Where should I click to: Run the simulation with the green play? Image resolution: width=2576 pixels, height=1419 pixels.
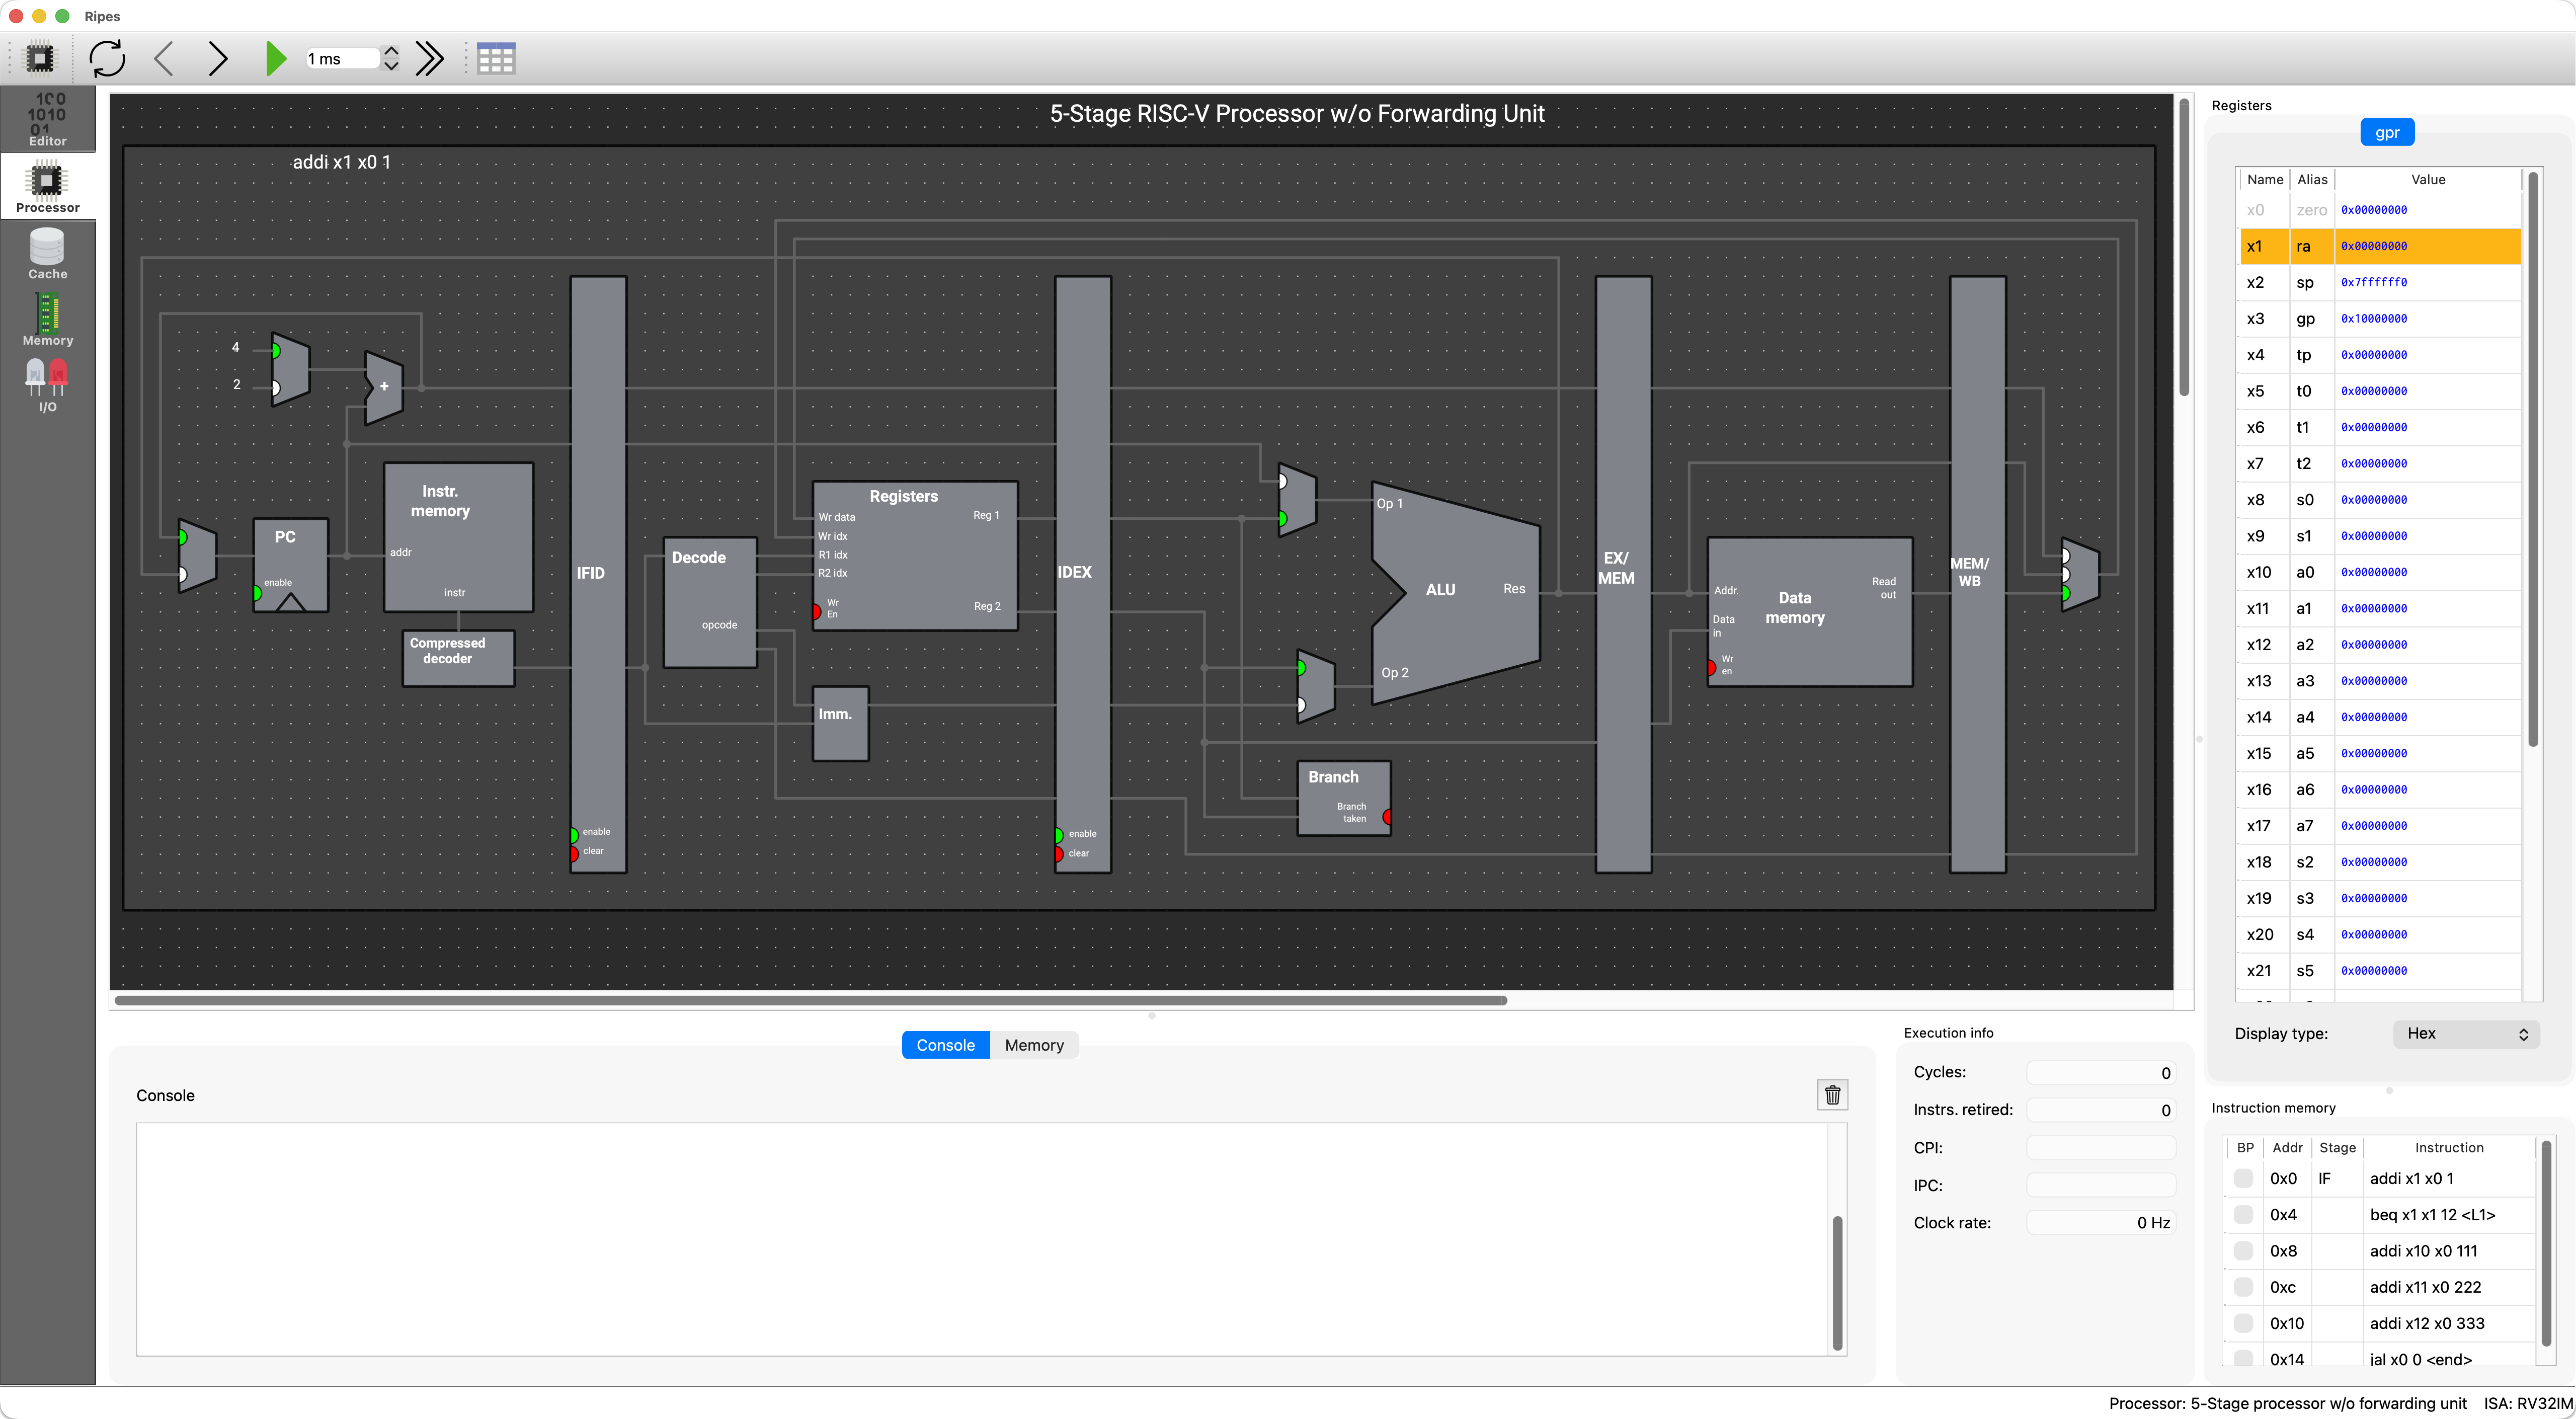(275, 58)
